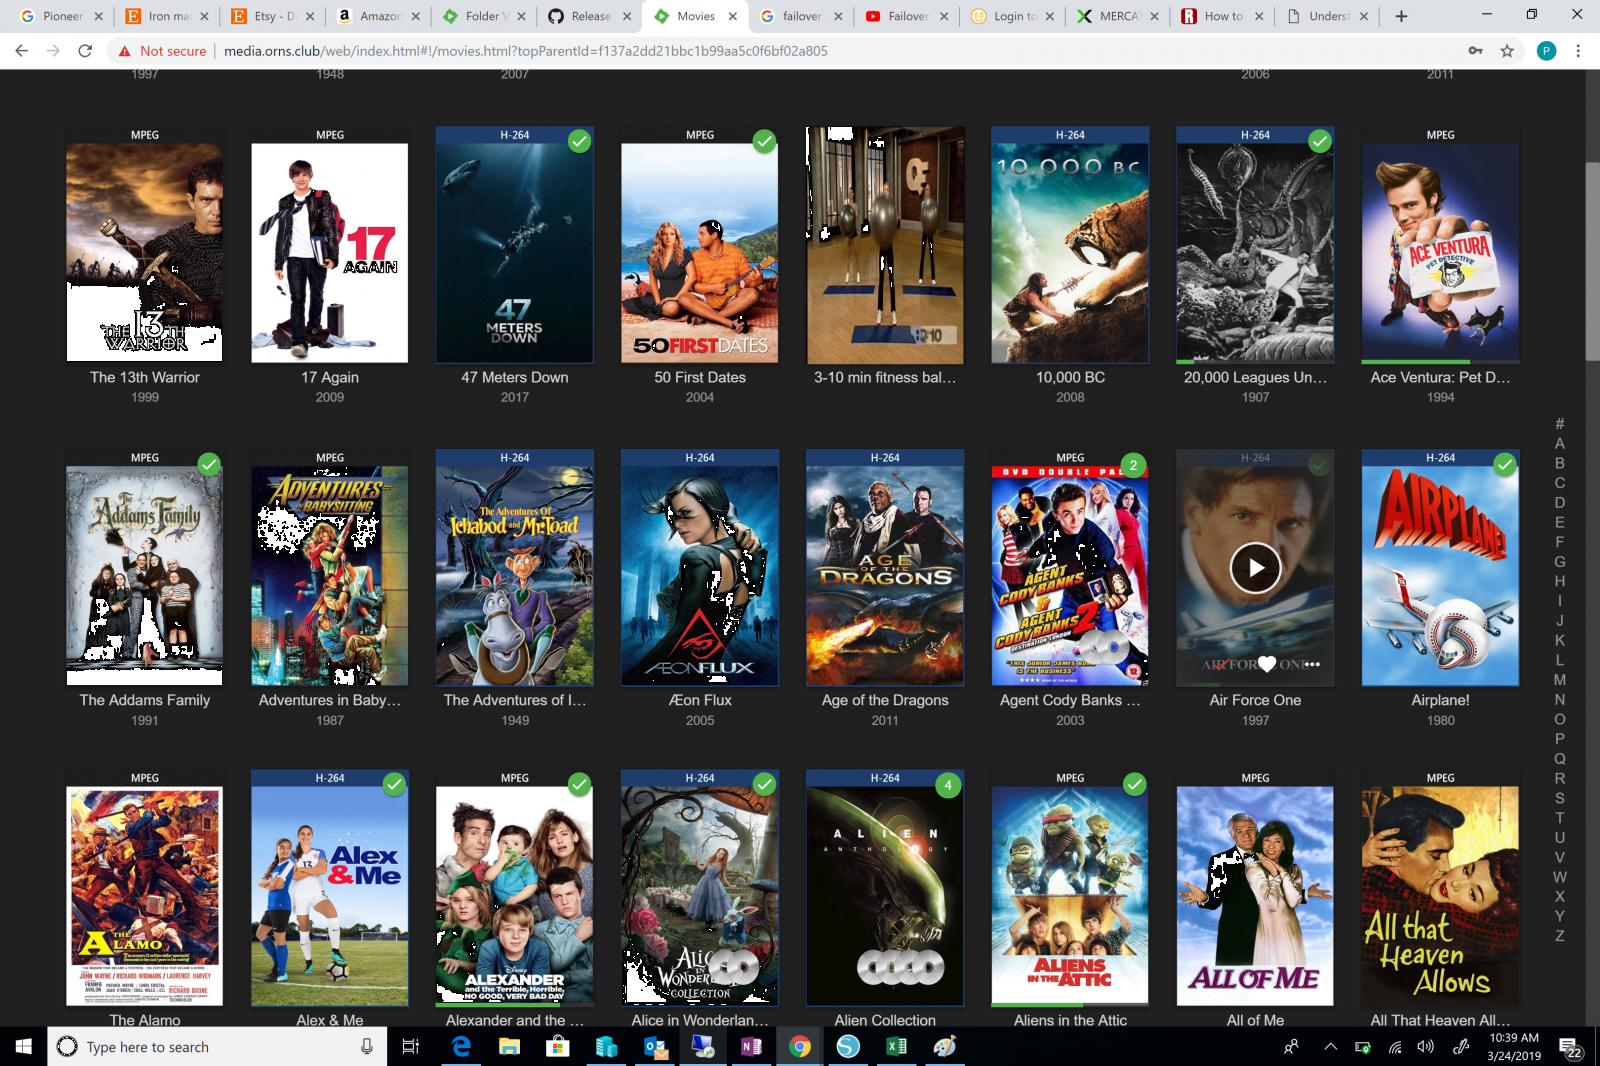Screen dimensions: 1600x1066
Task: Open Excel from the taskbar
Action: pyautogui.click(x=897, y=1047)
